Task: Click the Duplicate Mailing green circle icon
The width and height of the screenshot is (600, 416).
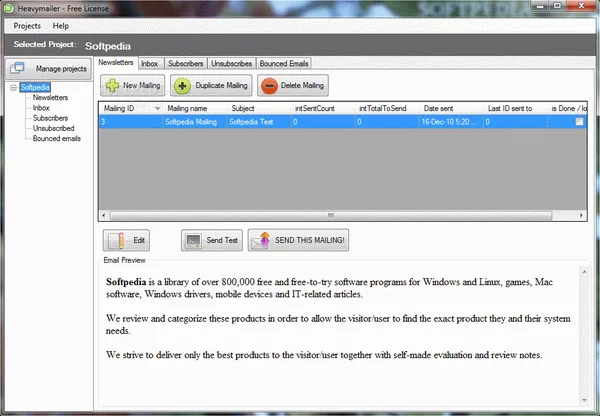Action: pyautogui.click(x=182, y=86)
